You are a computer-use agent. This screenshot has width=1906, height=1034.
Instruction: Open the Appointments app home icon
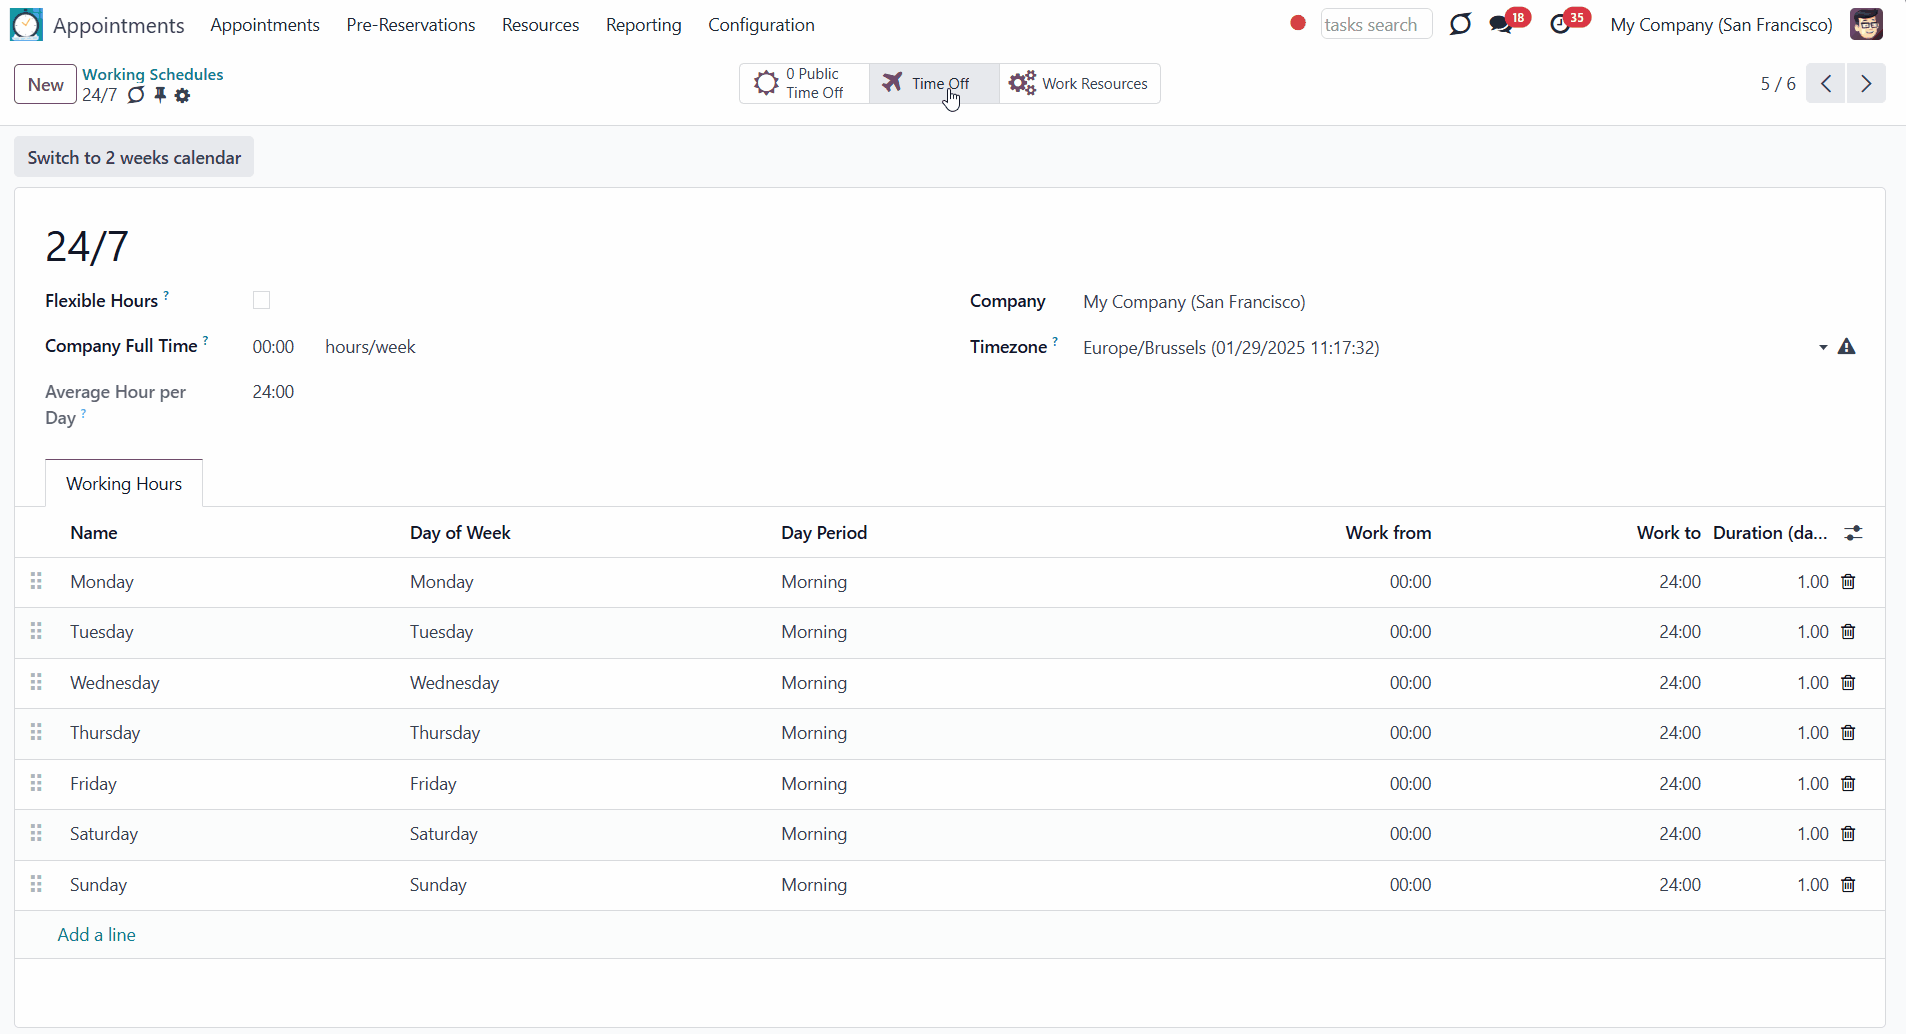[26, 24]
